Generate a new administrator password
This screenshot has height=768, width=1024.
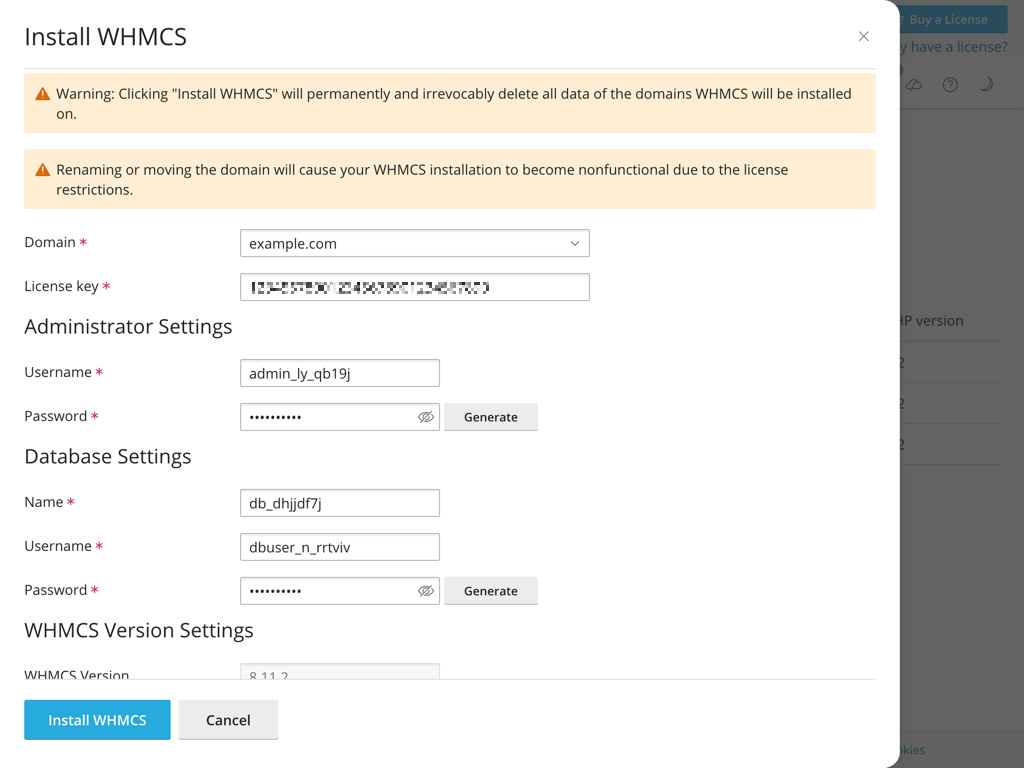(490, 417)
